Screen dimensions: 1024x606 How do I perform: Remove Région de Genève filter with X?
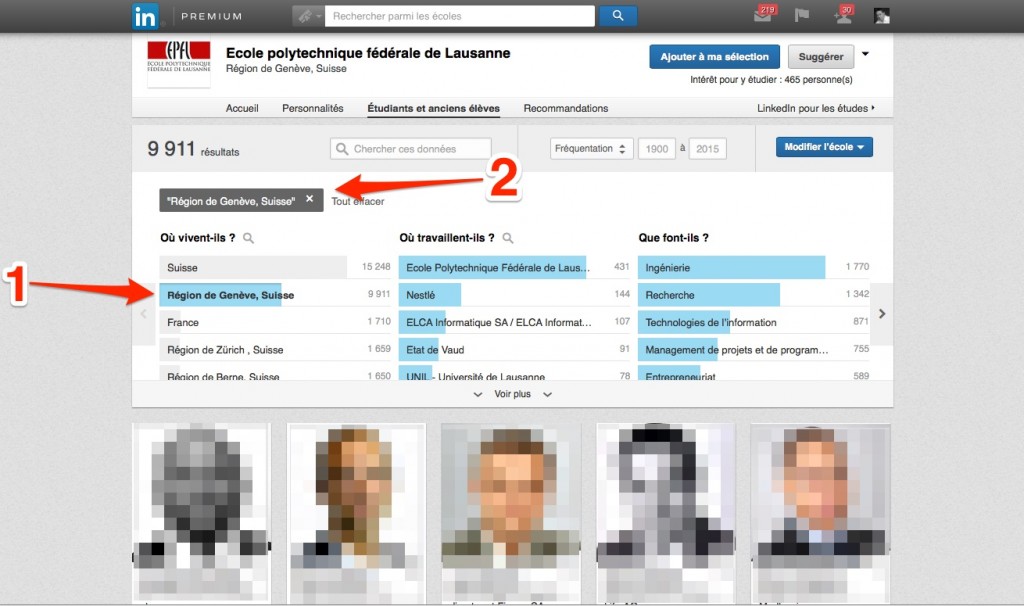pyautogui.click(x=310, y=199)
